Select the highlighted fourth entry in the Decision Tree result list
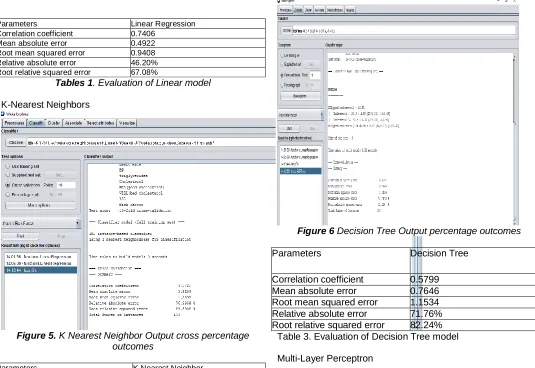 coord(300,171)
